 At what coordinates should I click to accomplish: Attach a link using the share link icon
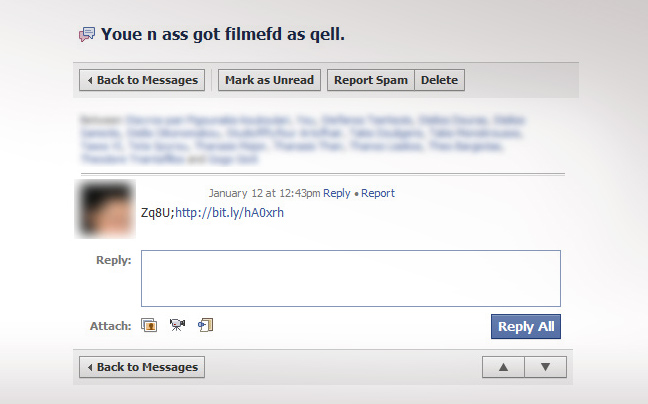[205, 325]
